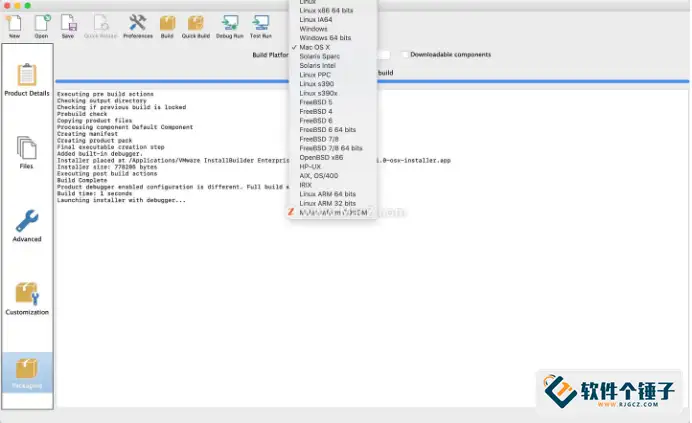Click the 'Build time: 1 seconds' log line
The image size is (692, 423).
[x=94, y=193]
